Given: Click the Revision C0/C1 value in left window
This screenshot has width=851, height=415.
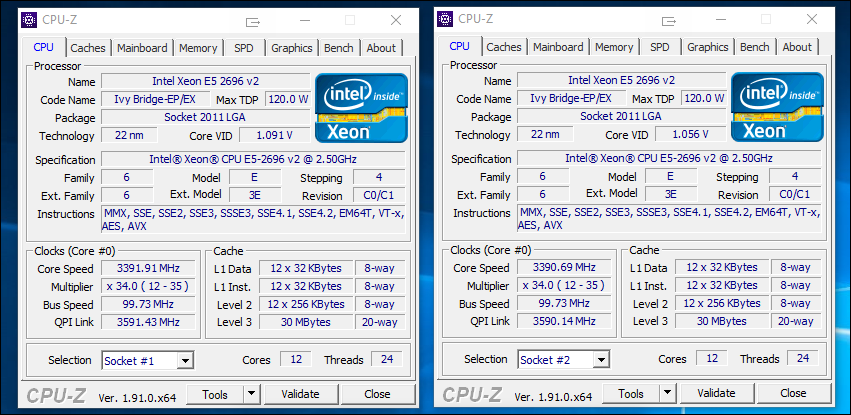Looking at the screenshot, I should 379,195.
